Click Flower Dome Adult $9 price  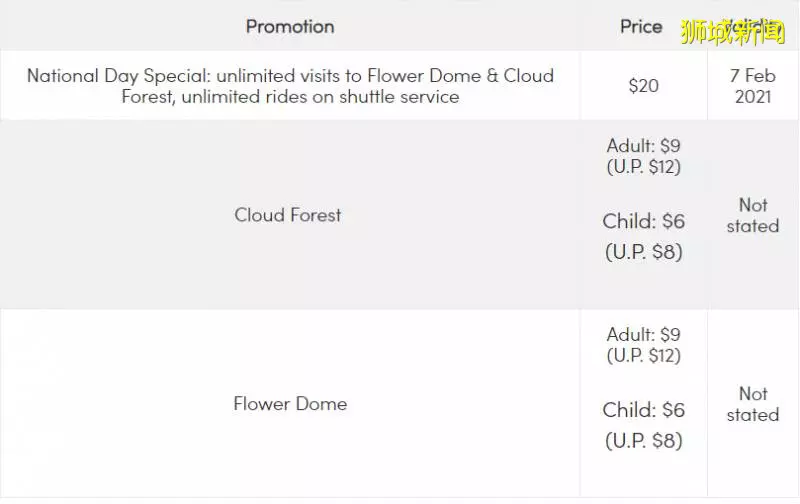[x=643, y=335]
